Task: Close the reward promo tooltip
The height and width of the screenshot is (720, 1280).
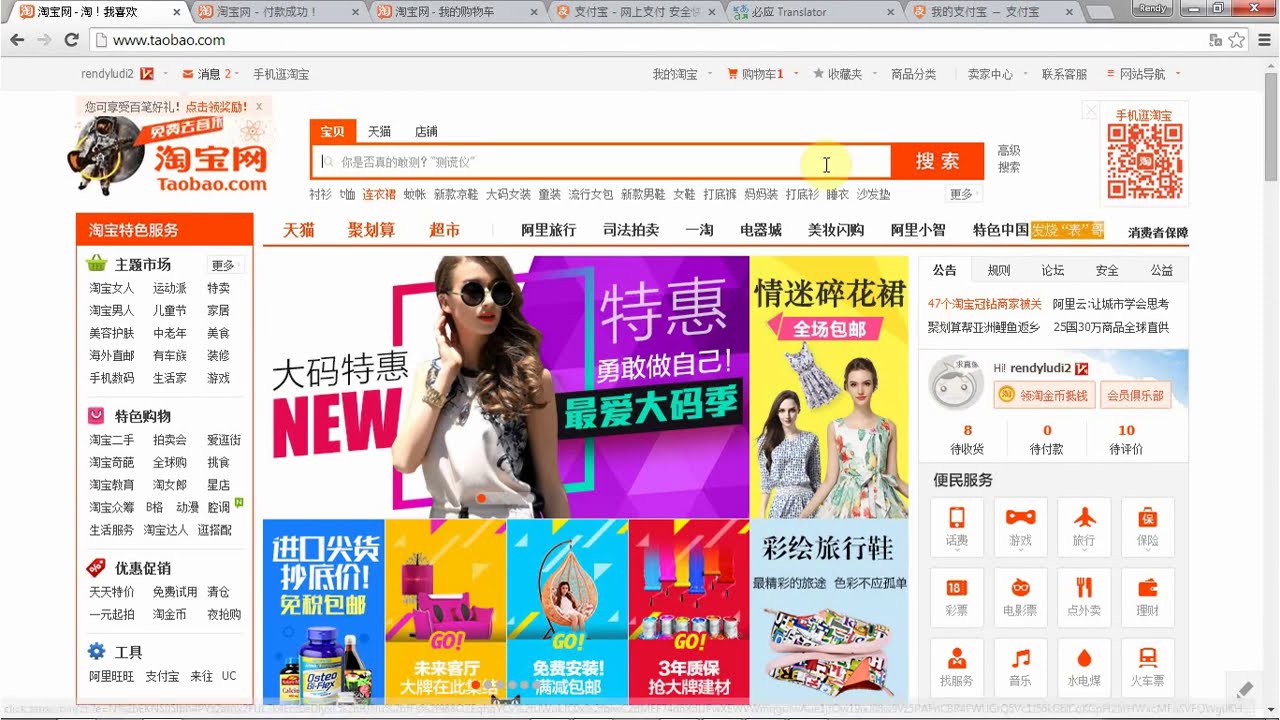Action: (x=259, y=106)
